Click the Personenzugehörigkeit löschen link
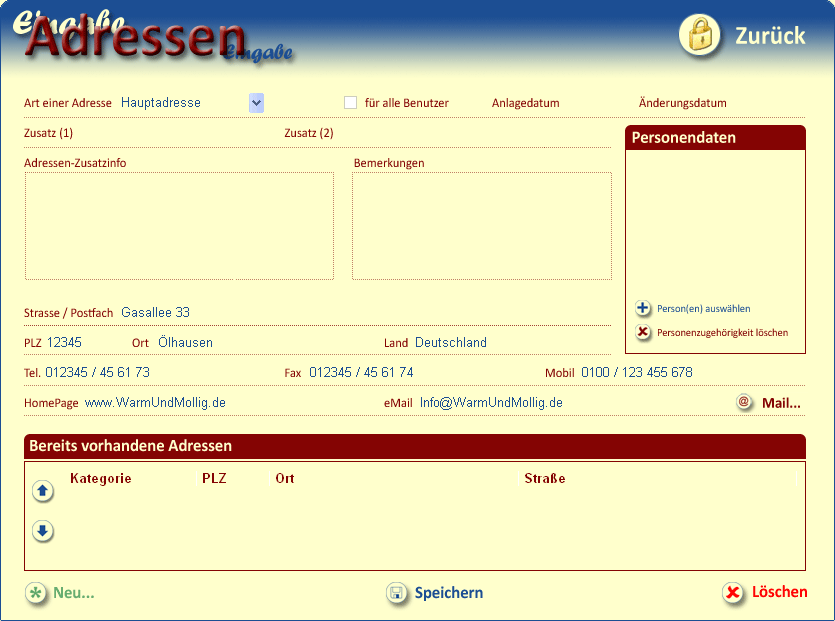The width and height of the screenshot is (835, 621). coord(722,333)
